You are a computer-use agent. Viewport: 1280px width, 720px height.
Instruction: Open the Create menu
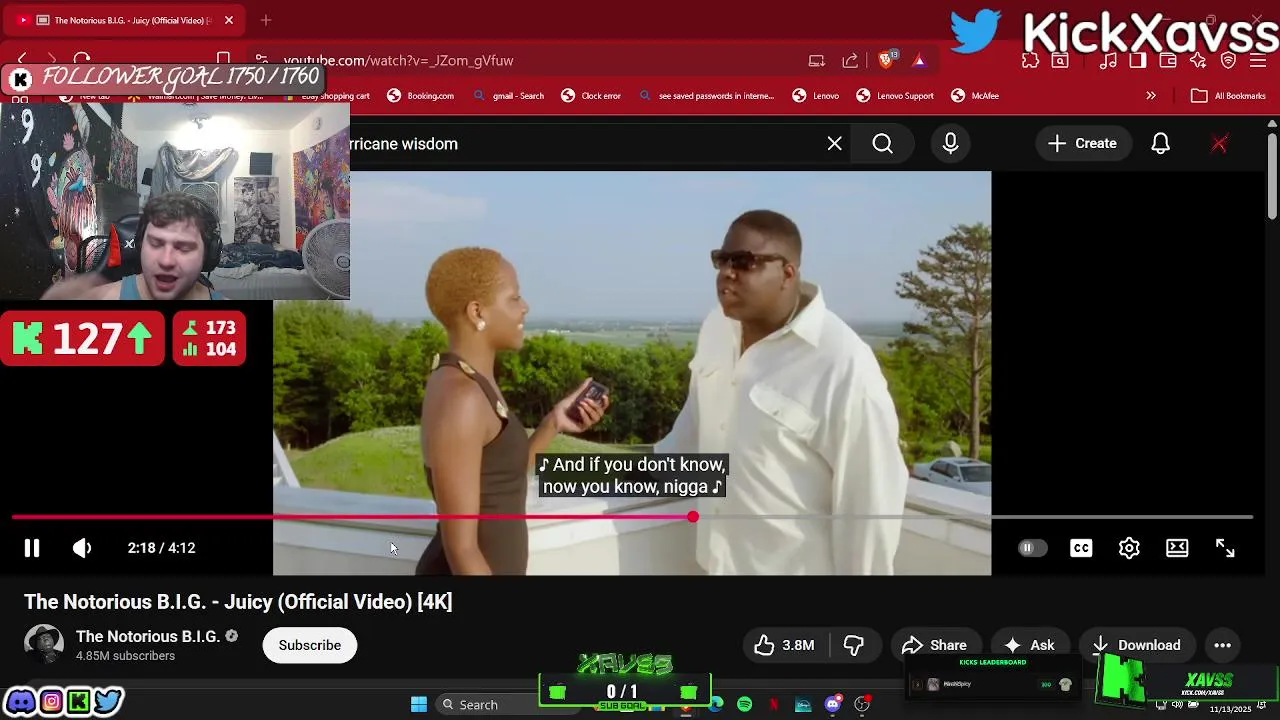coord(1082,144)
